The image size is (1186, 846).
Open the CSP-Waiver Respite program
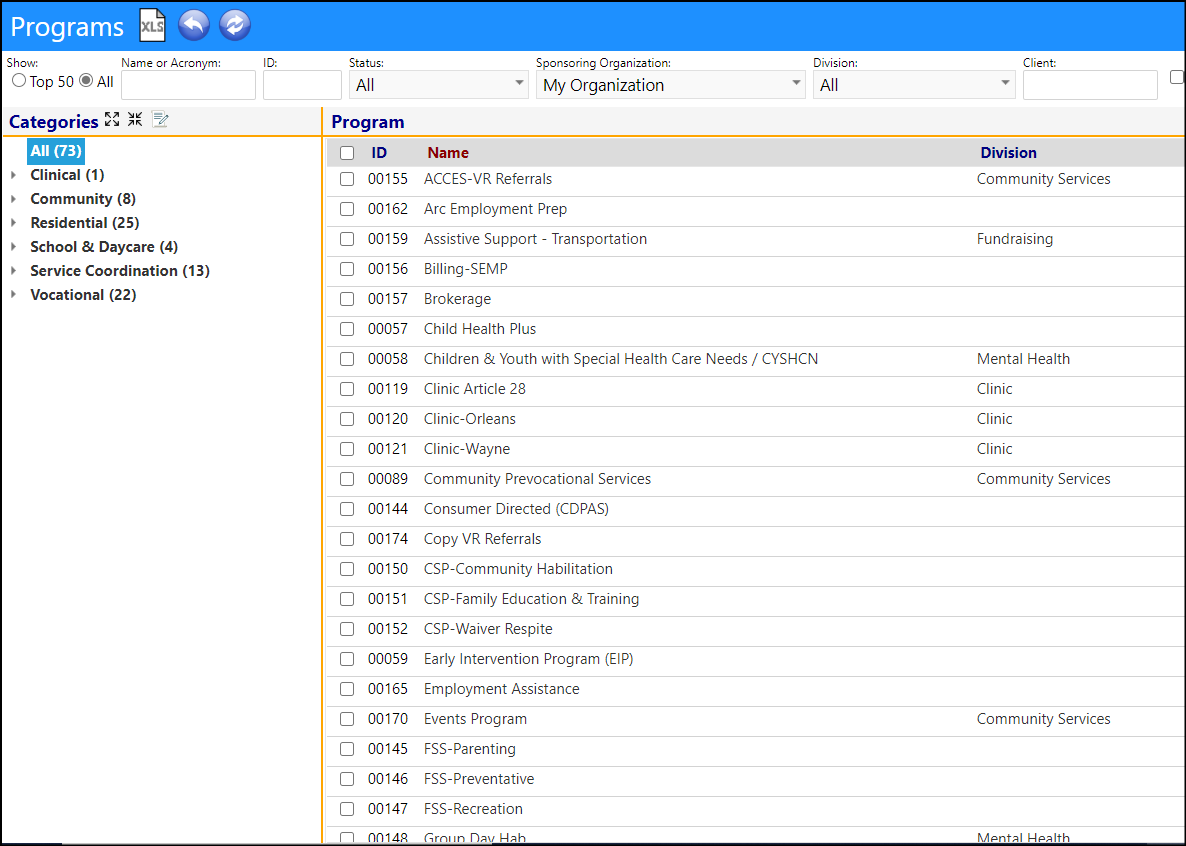click(488, 629)
